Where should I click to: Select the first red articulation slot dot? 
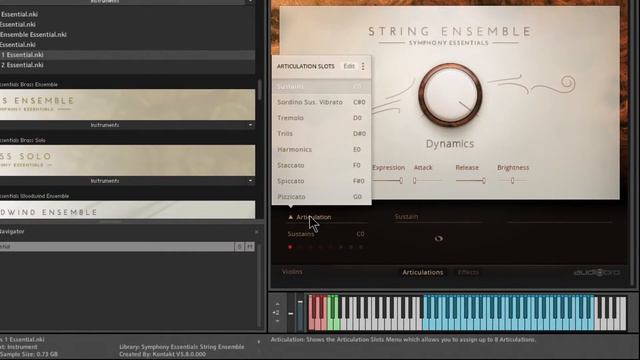tap(290, 247)
